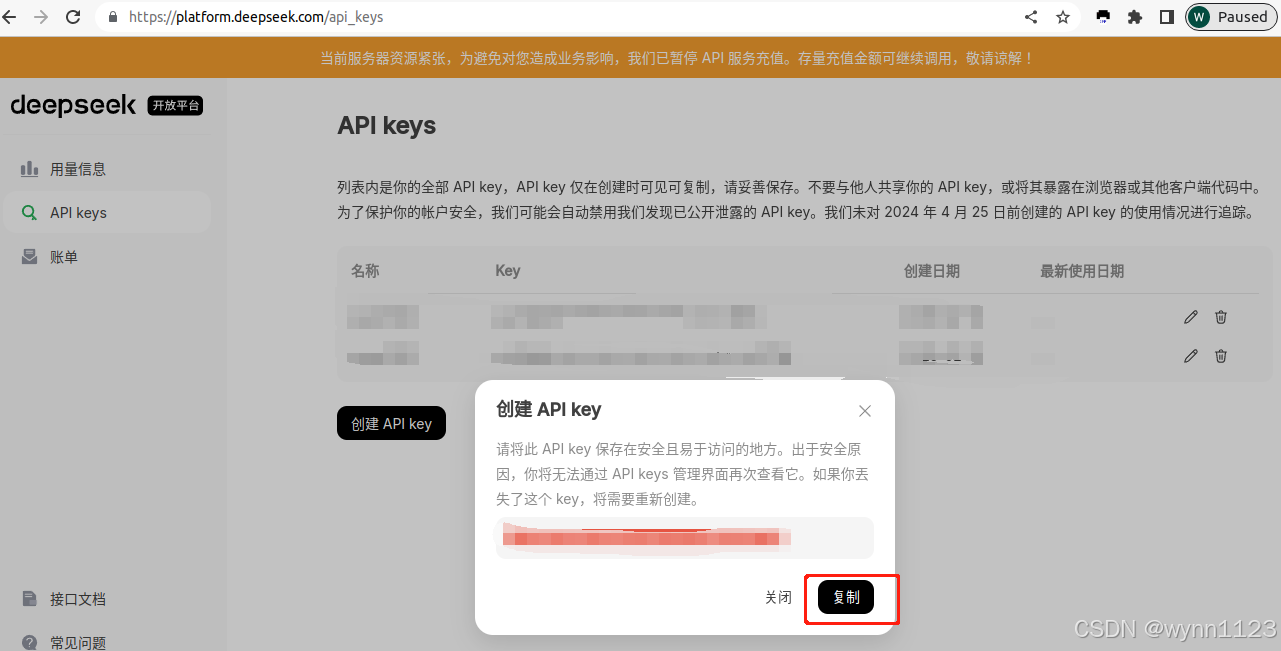Click the 创建日期 column header
1281x651 pixels.
[x=932, y=271]
